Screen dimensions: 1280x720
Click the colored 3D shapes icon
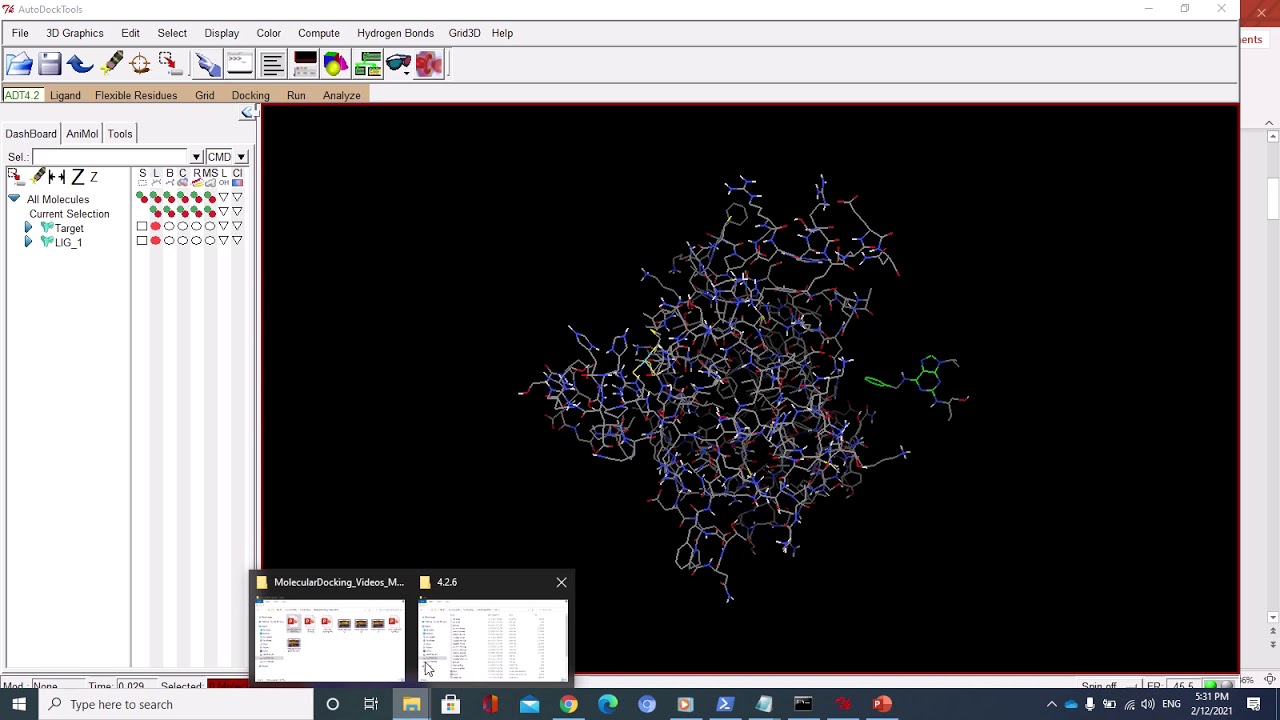[336, 65]
